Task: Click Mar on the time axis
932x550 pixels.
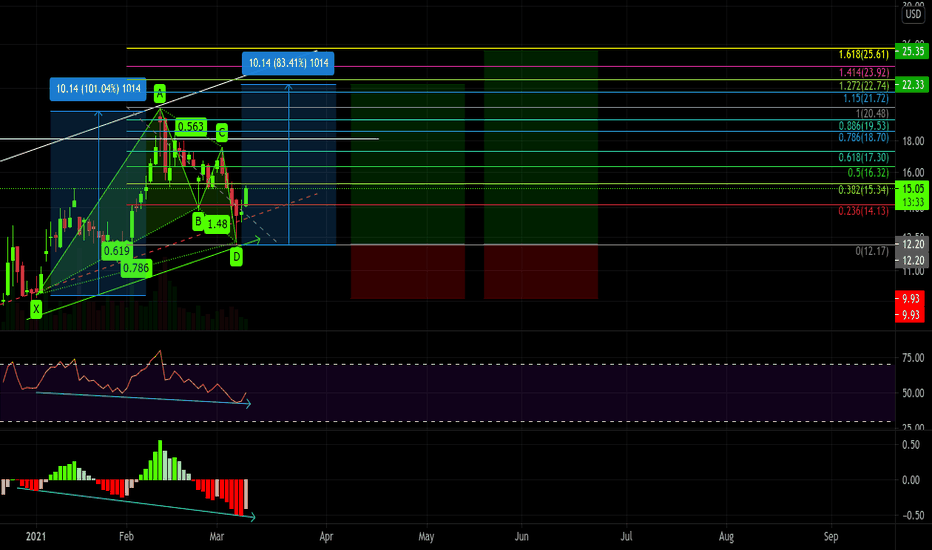Action: 217,536
